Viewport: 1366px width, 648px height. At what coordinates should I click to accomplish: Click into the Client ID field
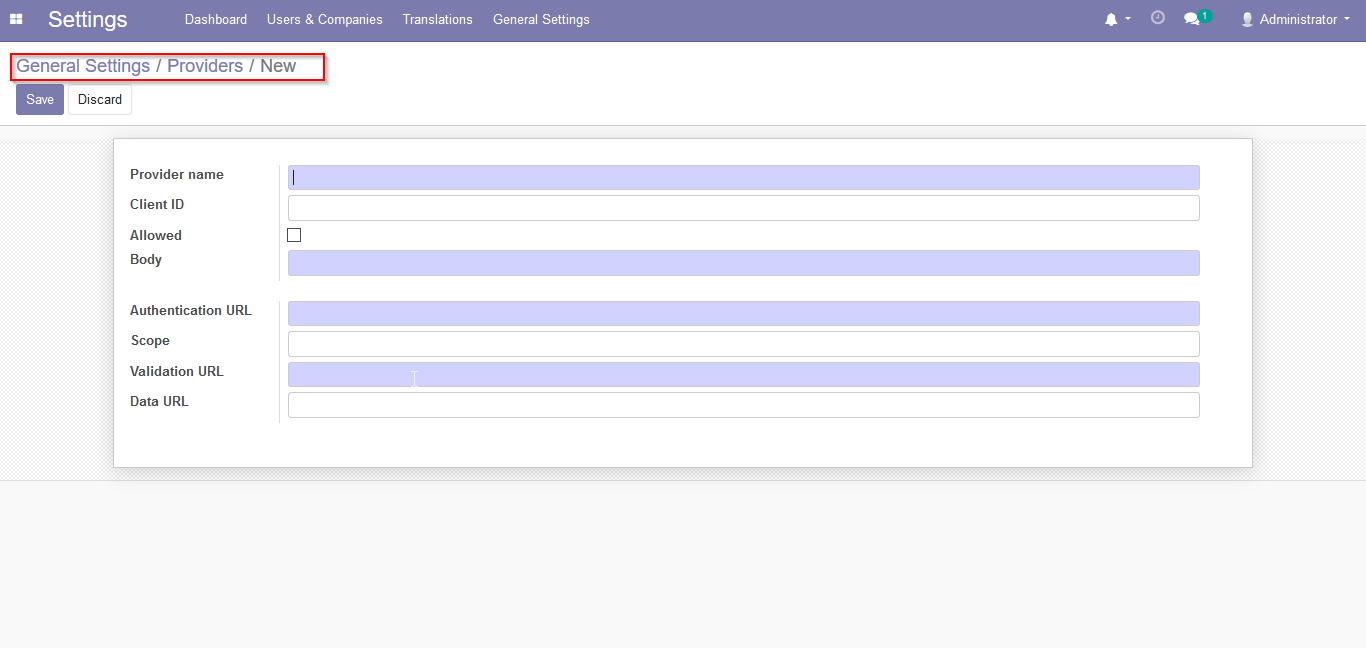tap(743, 208)
